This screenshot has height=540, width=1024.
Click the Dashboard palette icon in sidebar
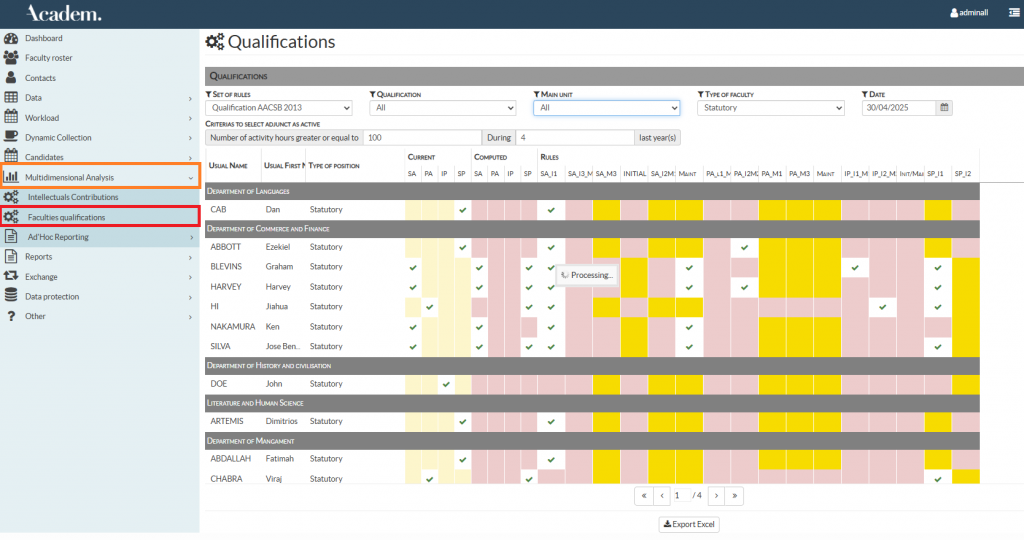click(11, 38)
